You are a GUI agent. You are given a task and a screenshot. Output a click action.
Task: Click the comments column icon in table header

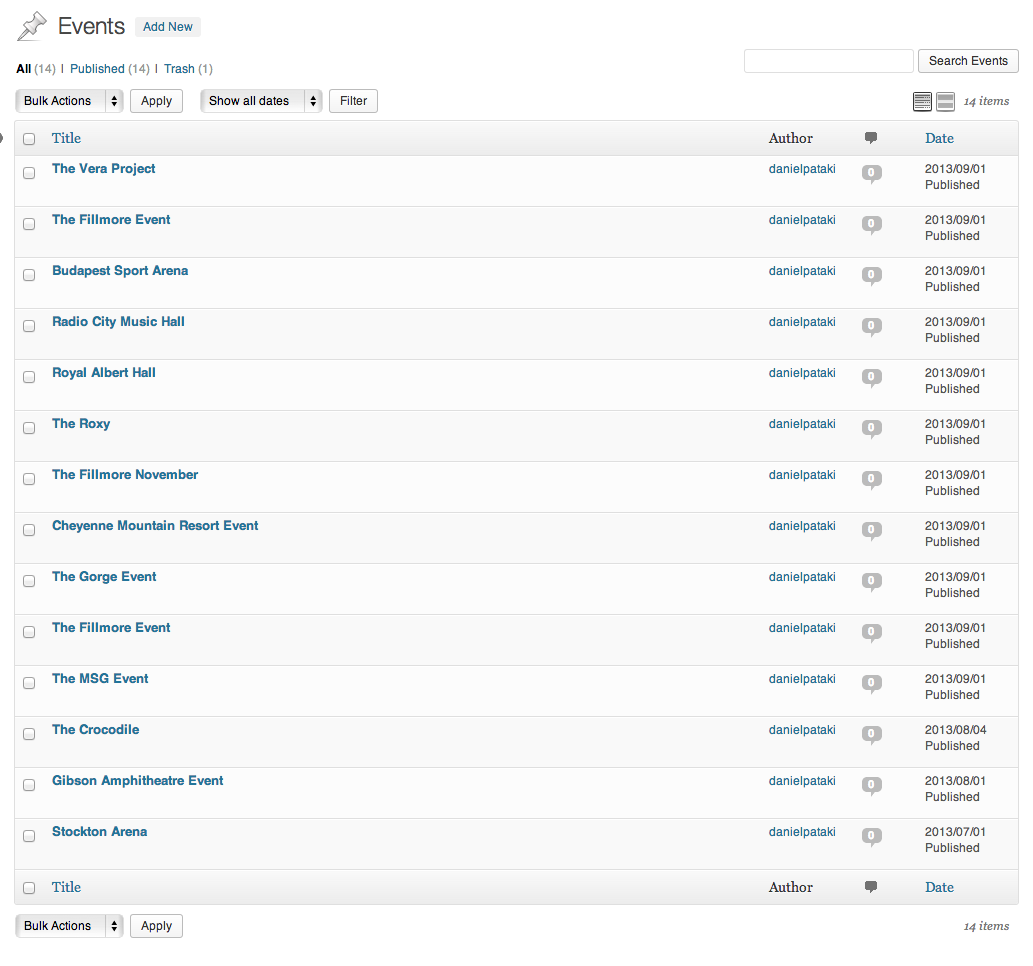pos(871,138)
